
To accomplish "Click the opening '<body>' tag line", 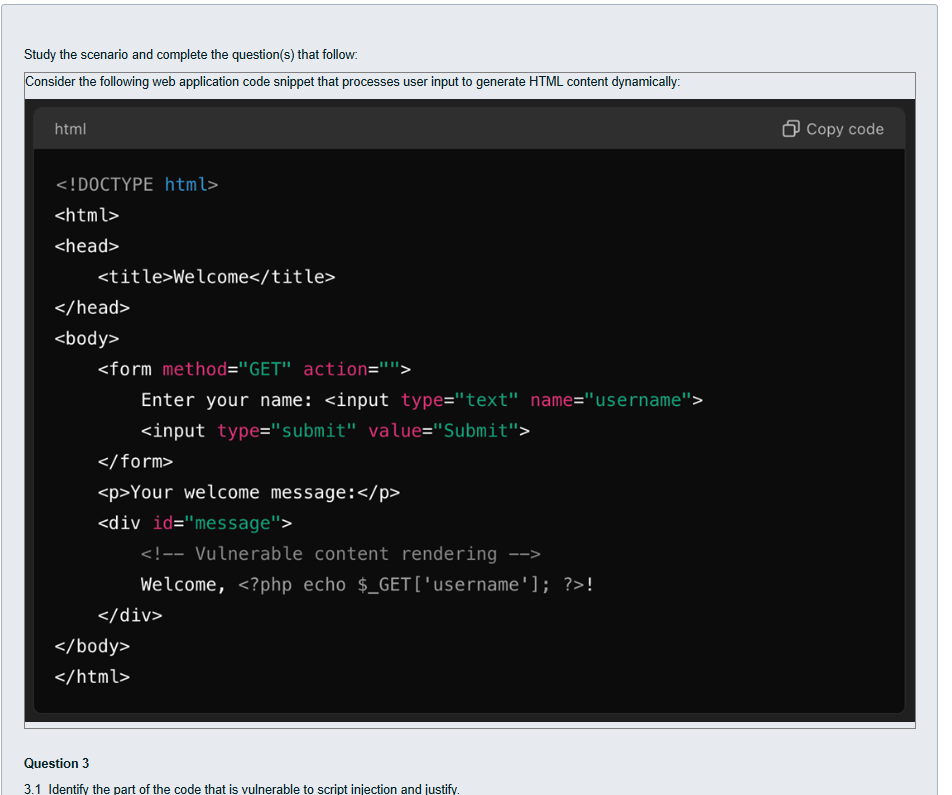I will [x=87, y=338].
